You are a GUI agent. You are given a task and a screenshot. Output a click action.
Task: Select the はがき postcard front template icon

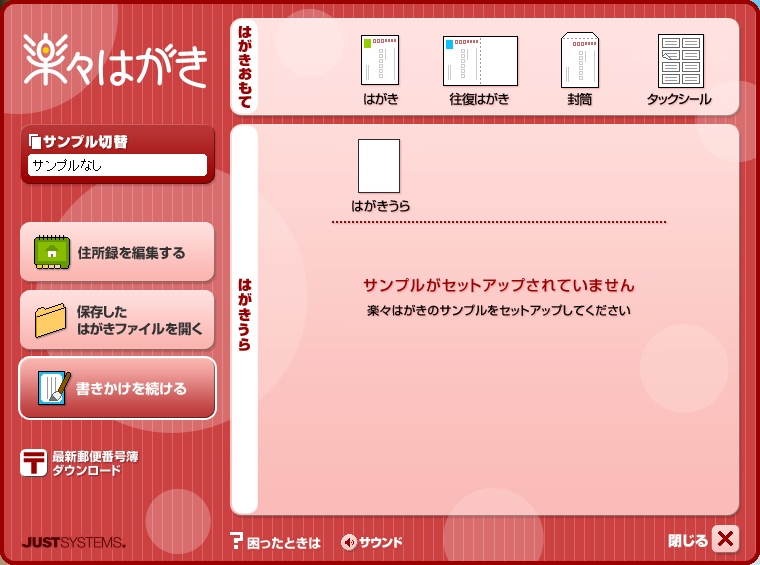(380, 60)
